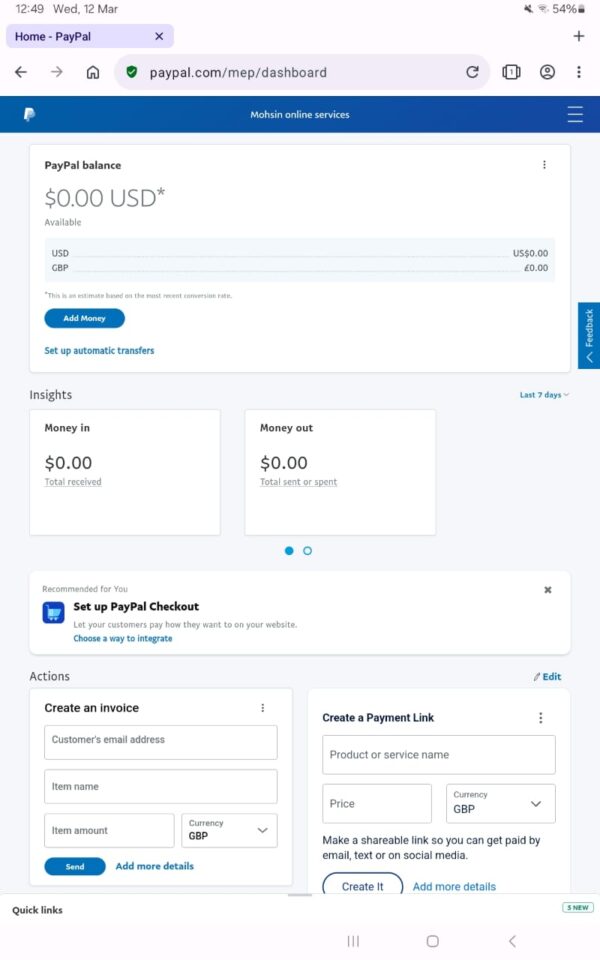Click the PayPal logo icon

30,115
